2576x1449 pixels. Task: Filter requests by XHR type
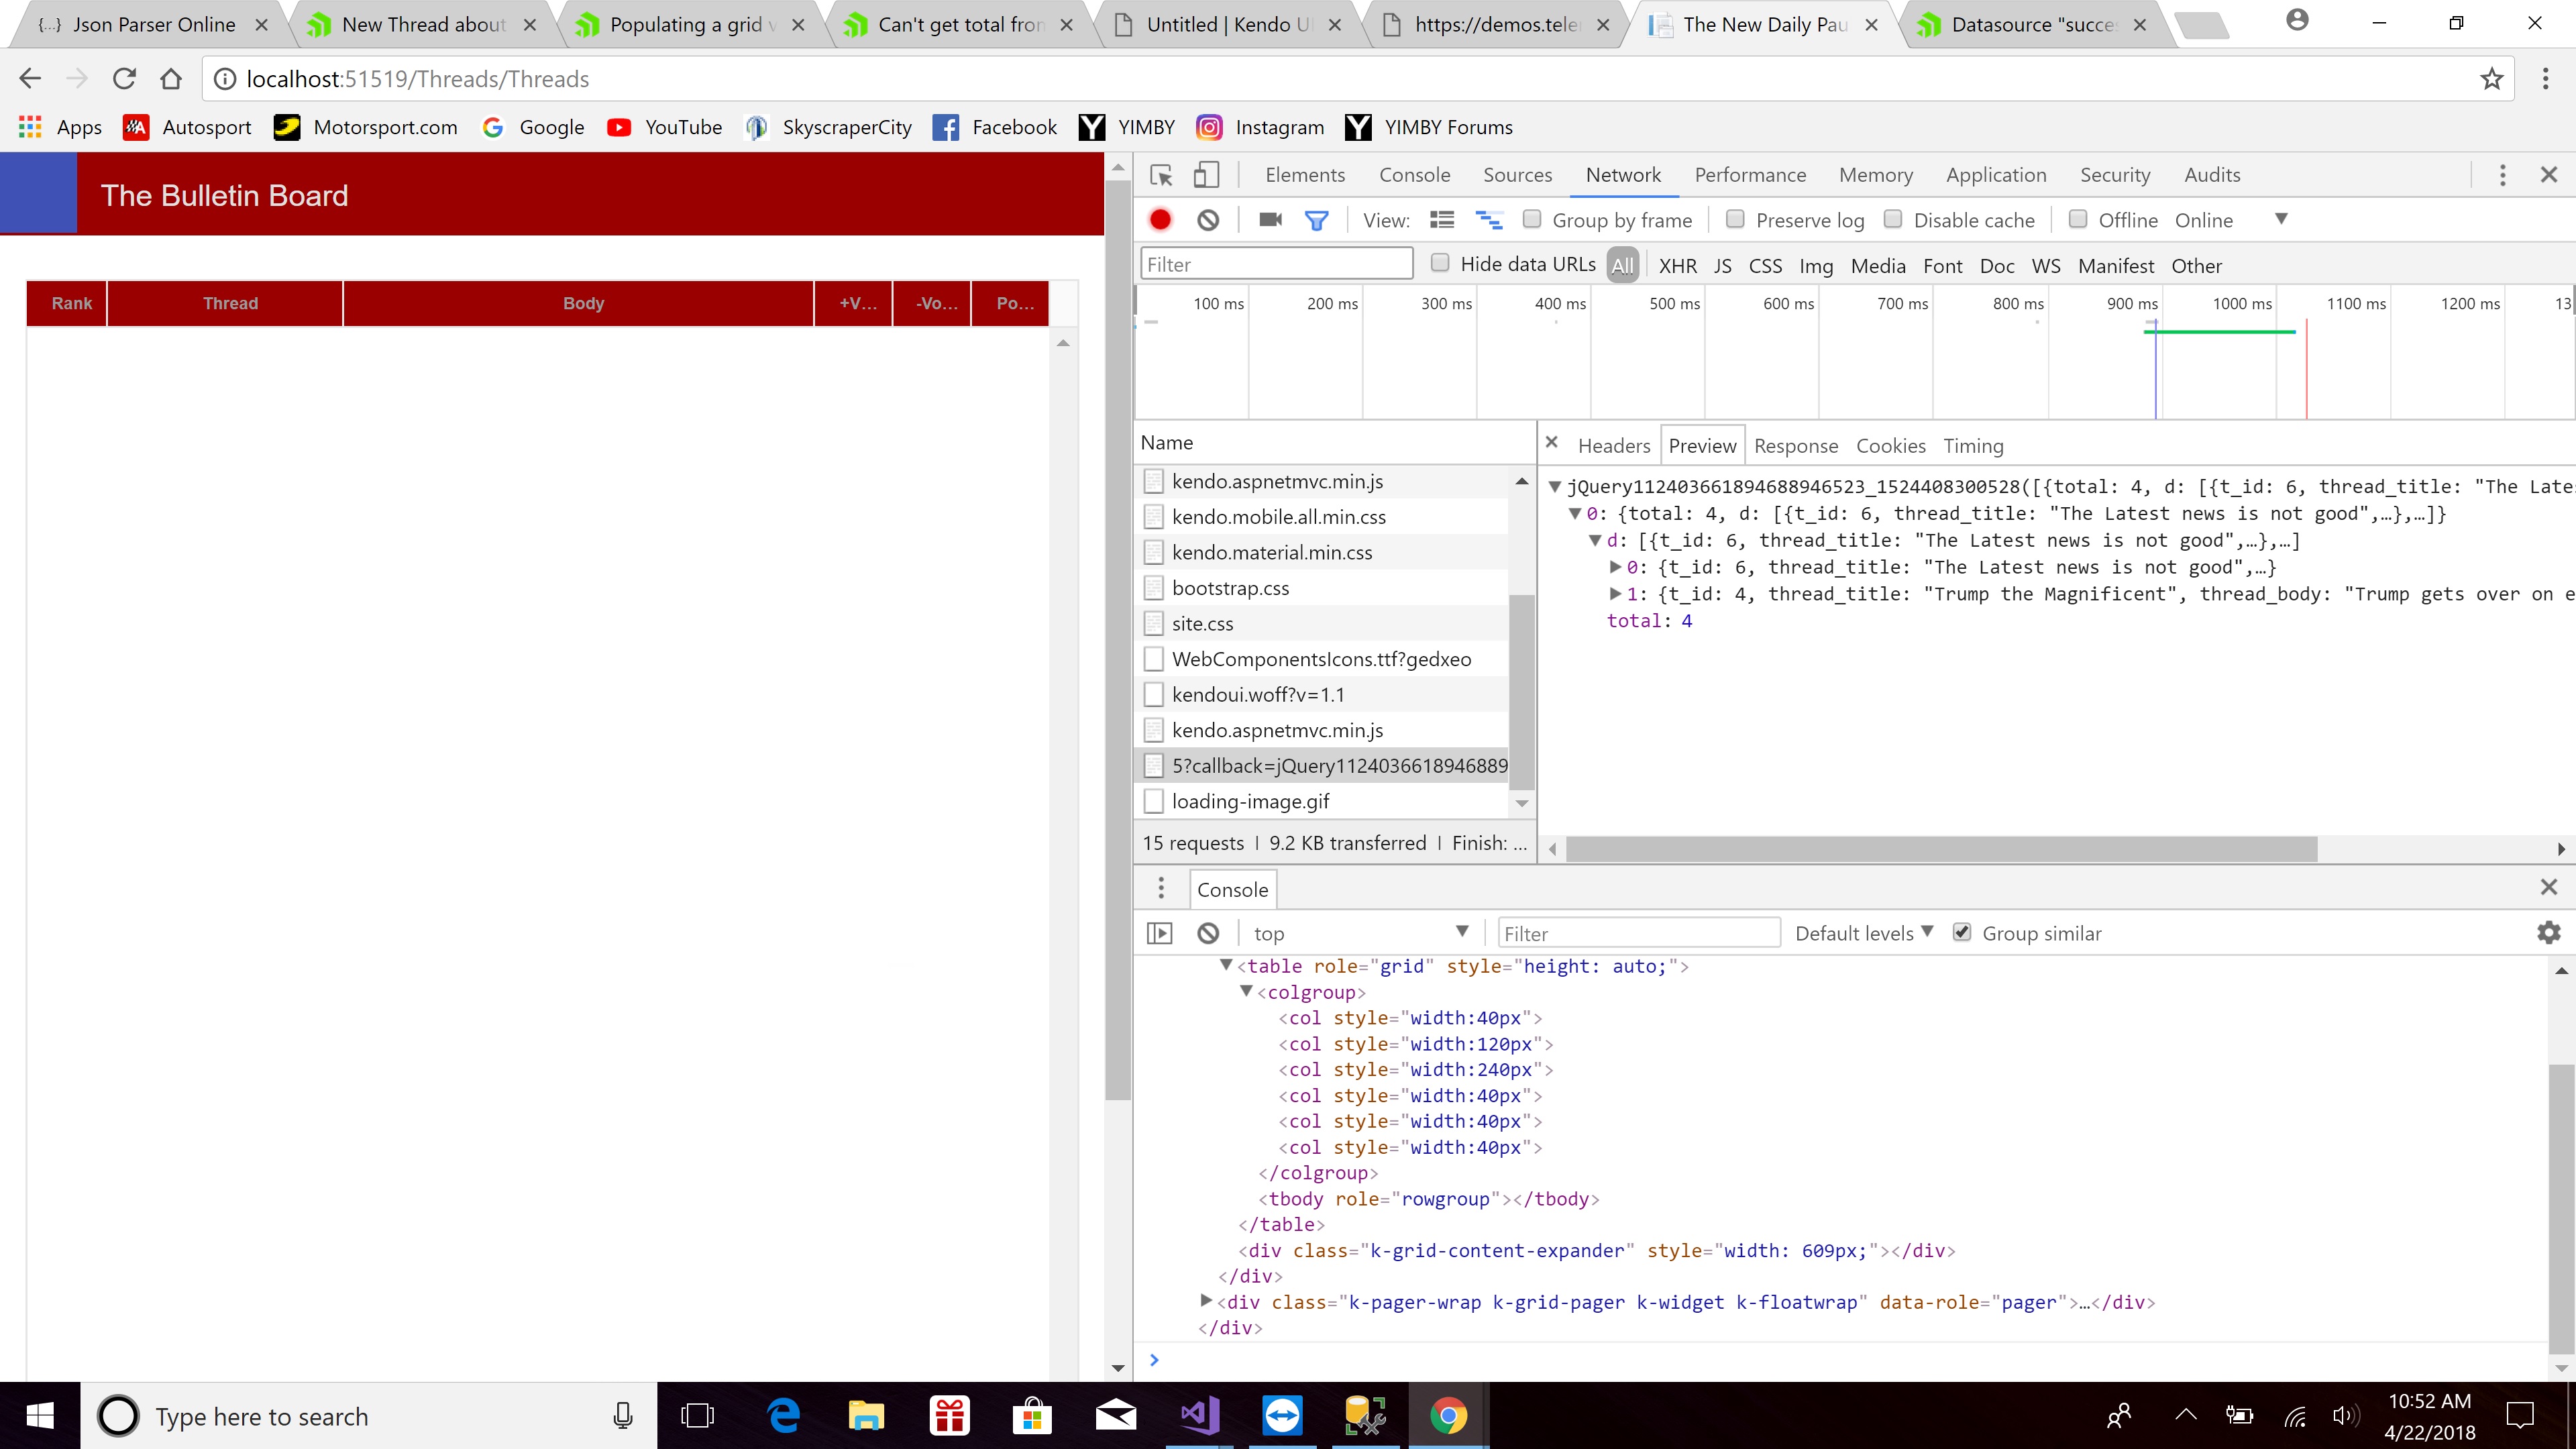pos(1677,266)
